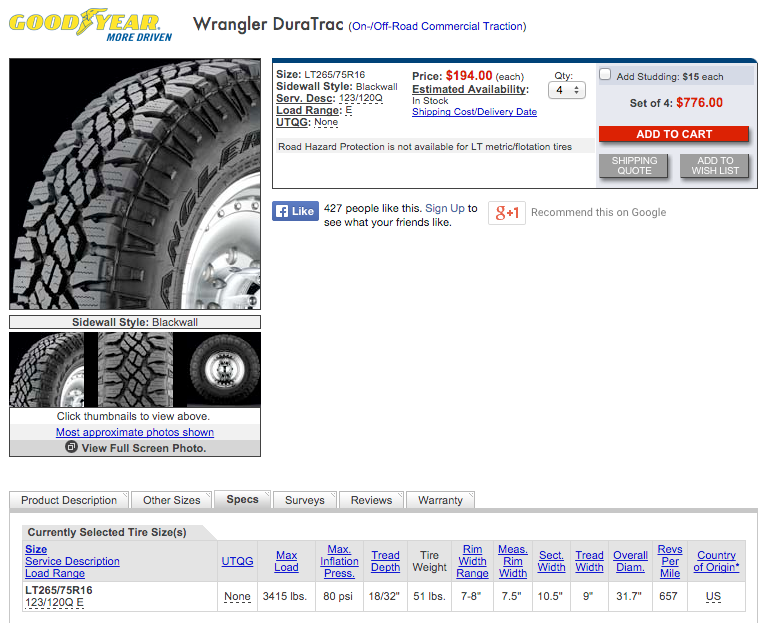Click the Tread Depth column header
783x623 pixels.
[x=386, y=561]
